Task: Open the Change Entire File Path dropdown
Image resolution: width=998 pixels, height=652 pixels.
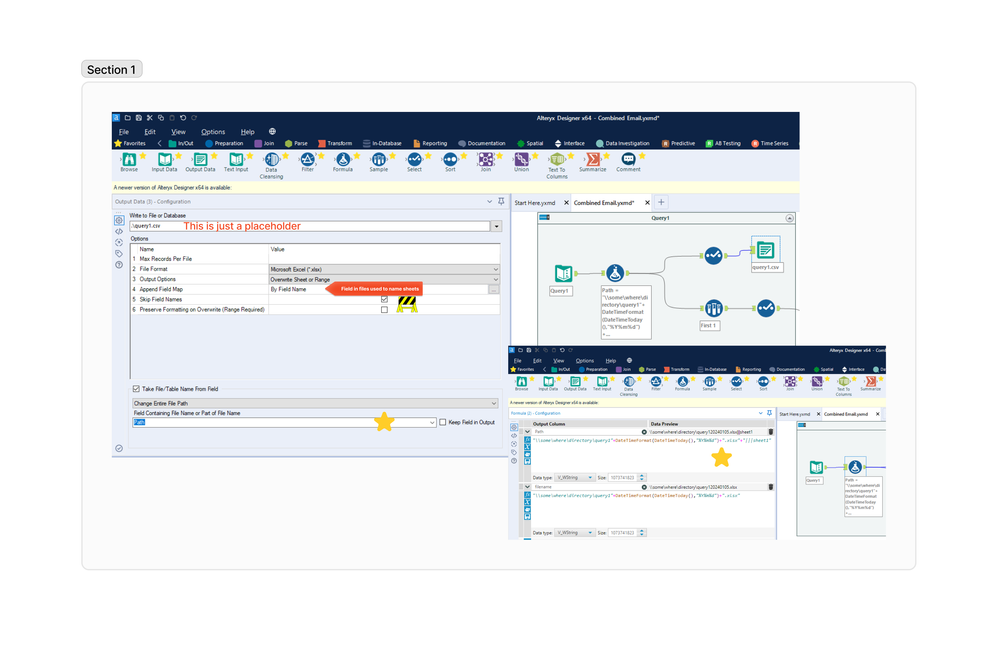Action: click(x=315, y=403)
